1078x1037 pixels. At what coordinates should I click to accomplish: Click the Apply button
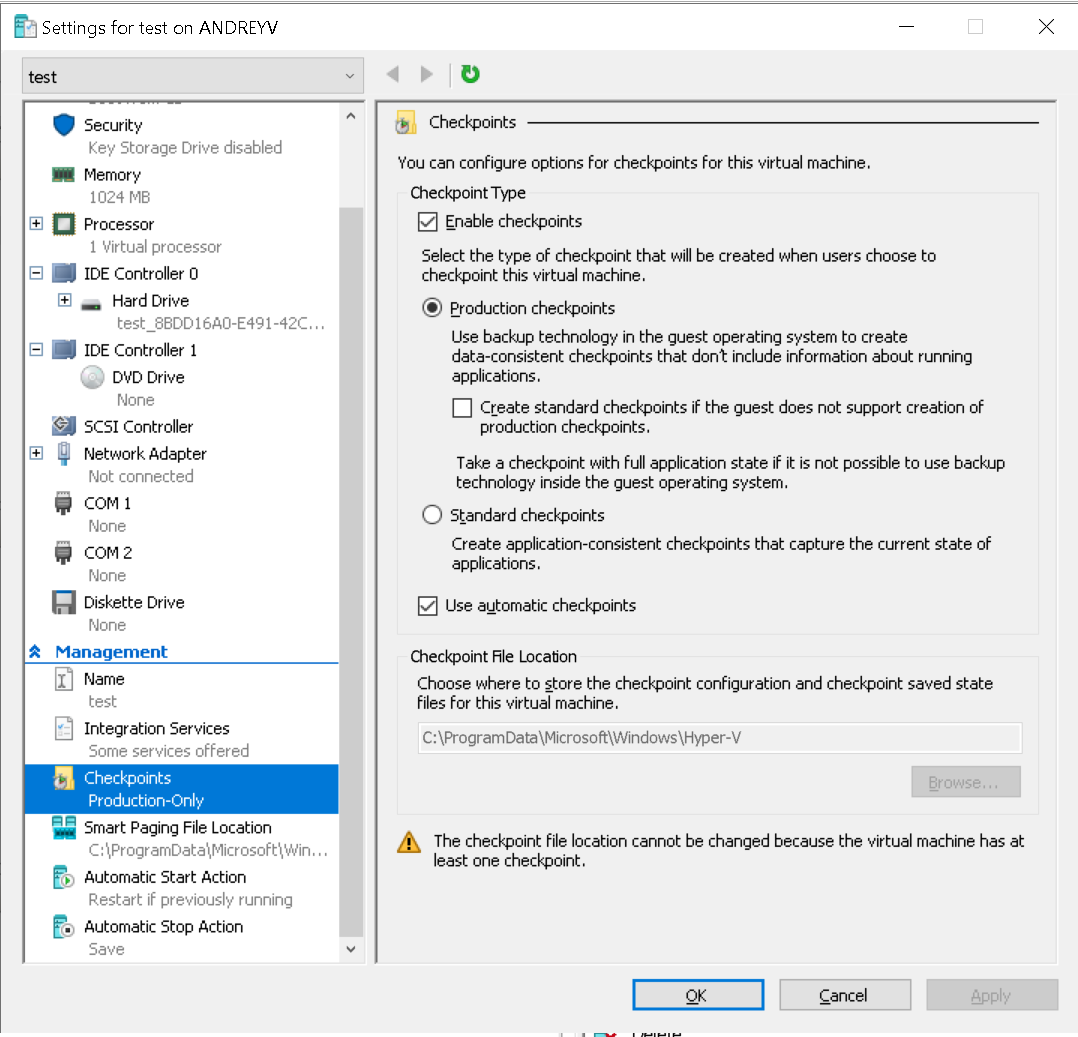[x=991, y=995]
